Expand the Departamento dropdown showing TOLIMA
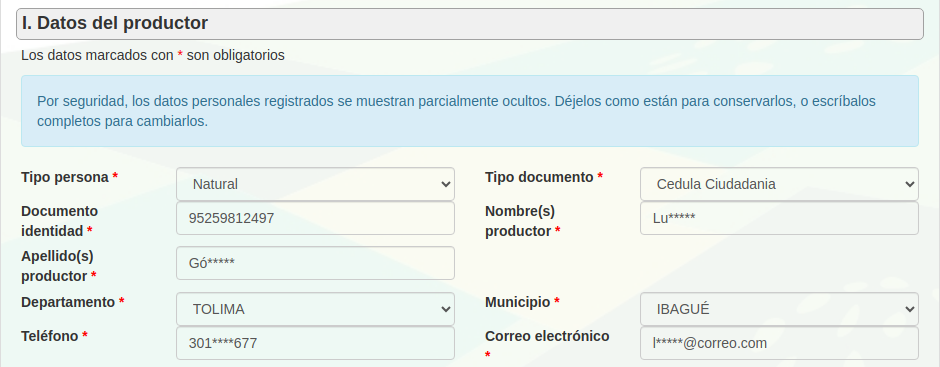This screenshot has width=940, height=367. coord(315,309)
